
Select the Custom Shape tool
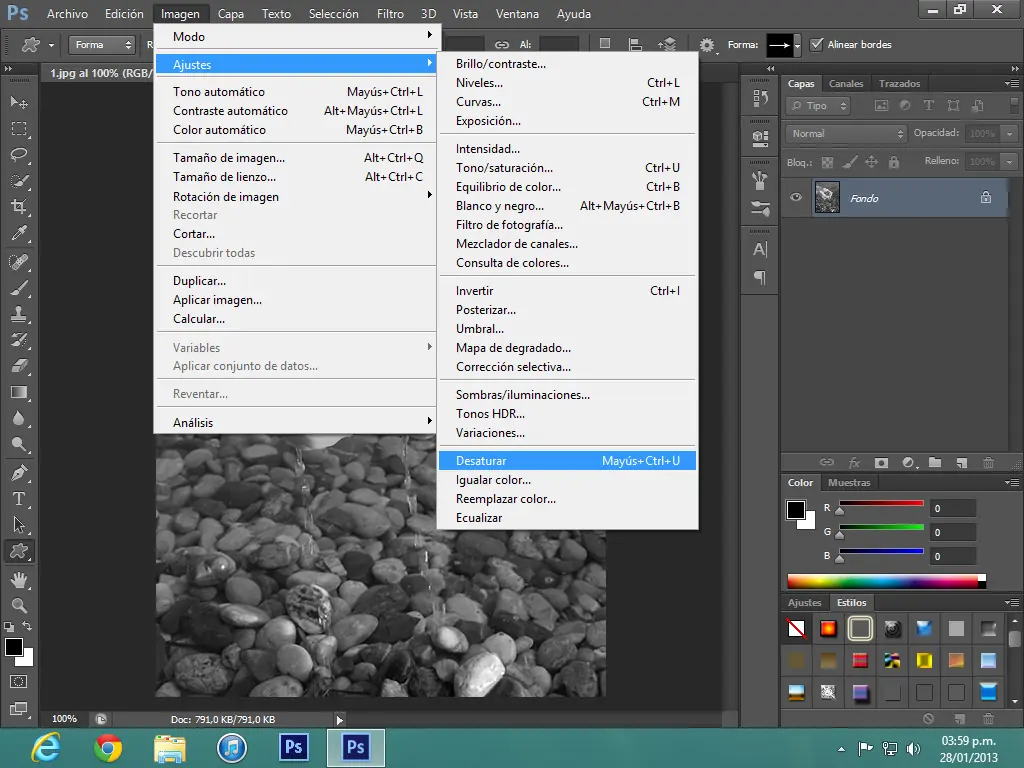19,551
